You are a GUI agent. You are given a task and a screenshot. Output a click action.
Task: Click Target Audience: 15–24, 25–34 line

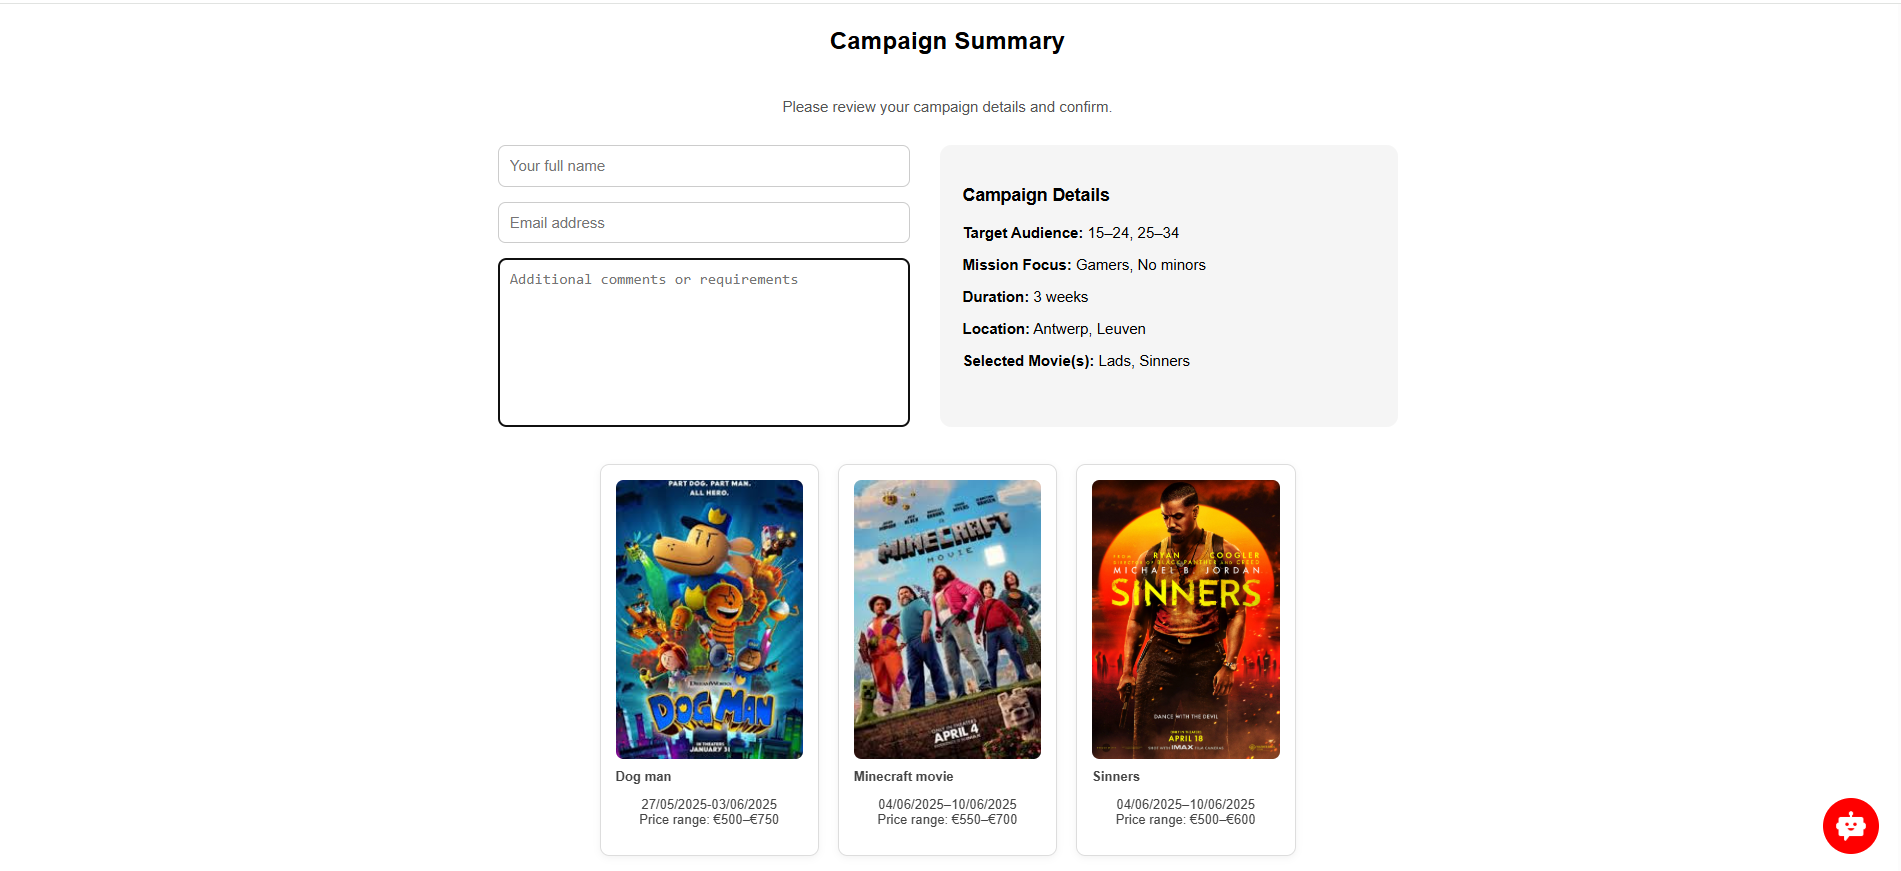click(1071, 233)
